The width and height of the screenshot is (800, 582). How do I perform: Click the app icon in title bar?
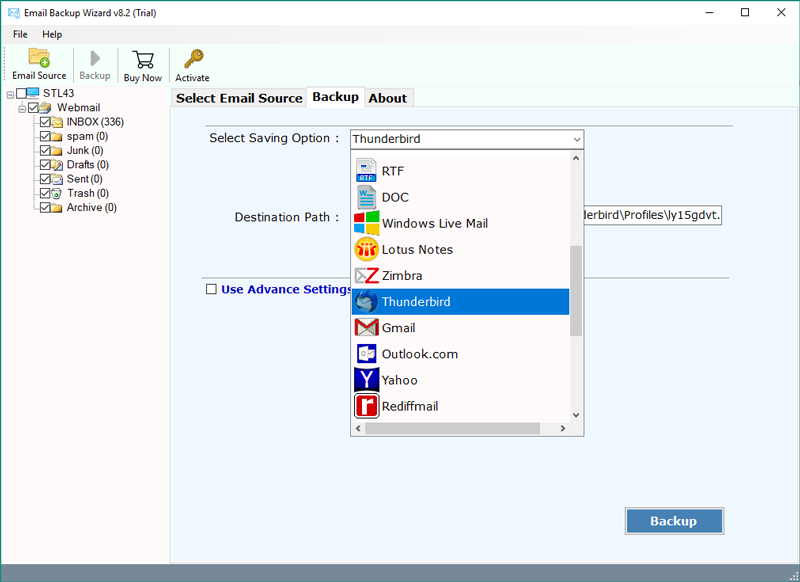[x=14, y=13]
